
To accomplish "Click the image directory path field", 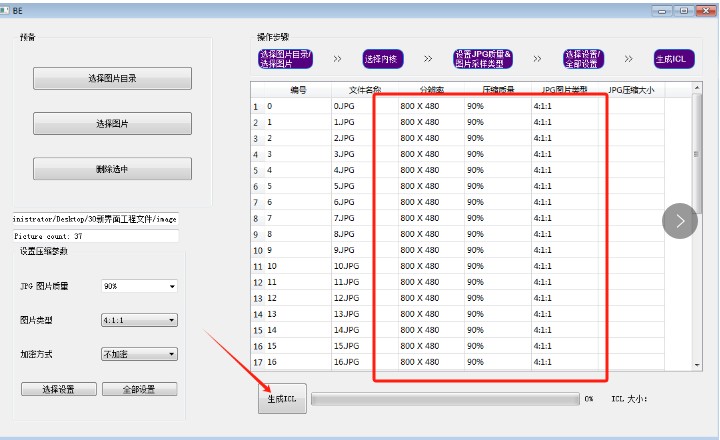I will coord(96,219).
